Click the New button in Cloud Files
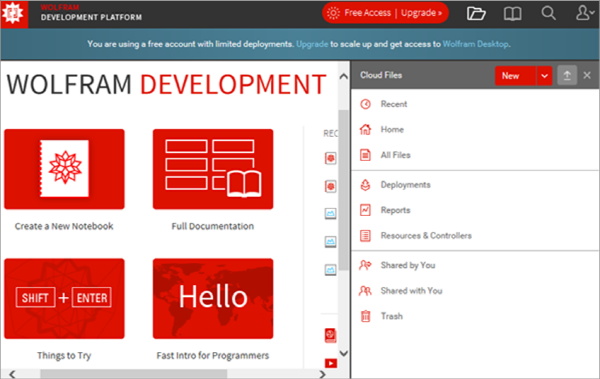600x379 pixels. pyautogui.click(x=515, y=76)
